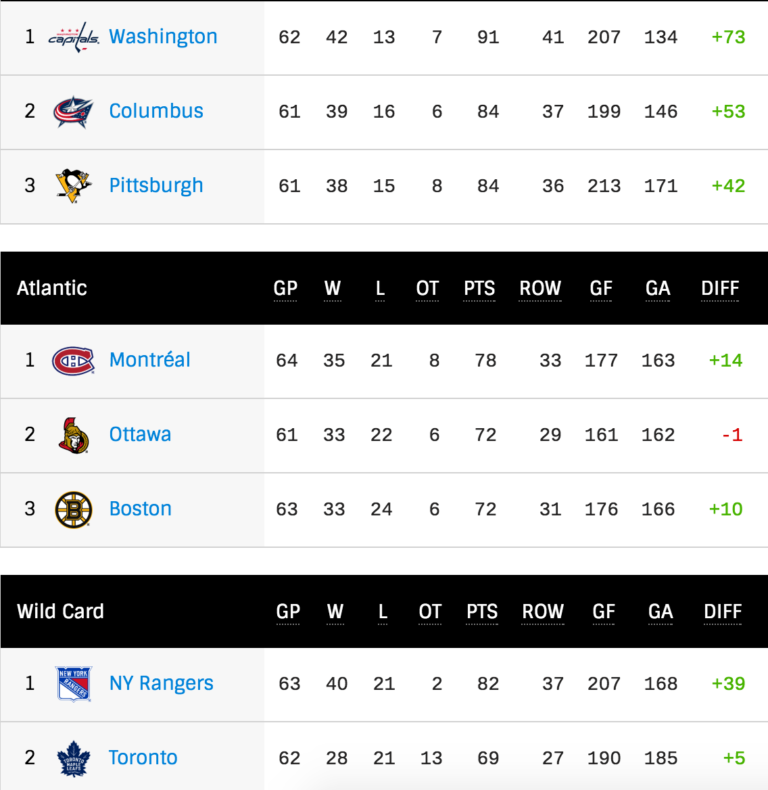Sort Atlantic table by DIFF header
Image resolution: width=768 pixels, height=790 pixels.
pos(721,289)
